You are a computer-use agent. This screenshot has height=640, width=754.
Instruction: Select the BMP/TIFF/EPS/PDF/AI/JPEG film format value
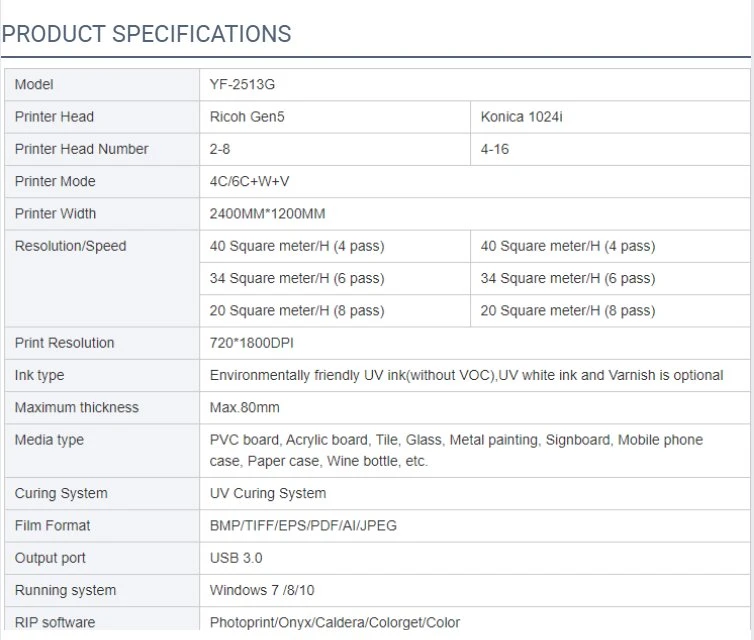(303, 526)
